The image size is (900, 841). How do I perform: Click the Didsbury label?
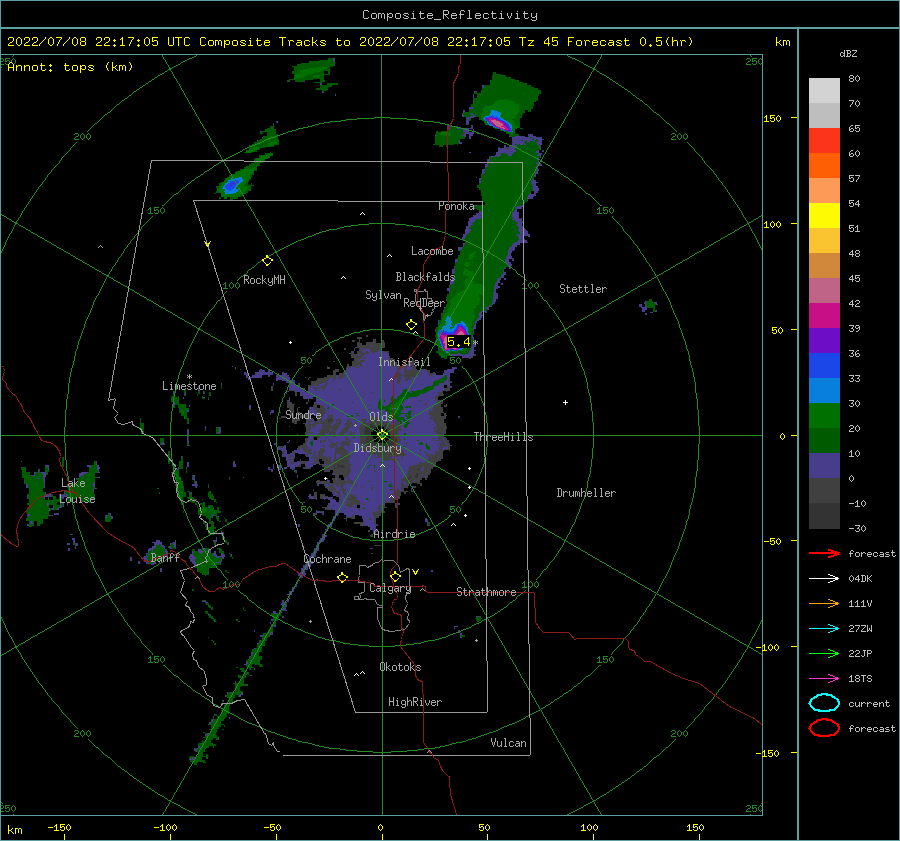tap(377, 448)
